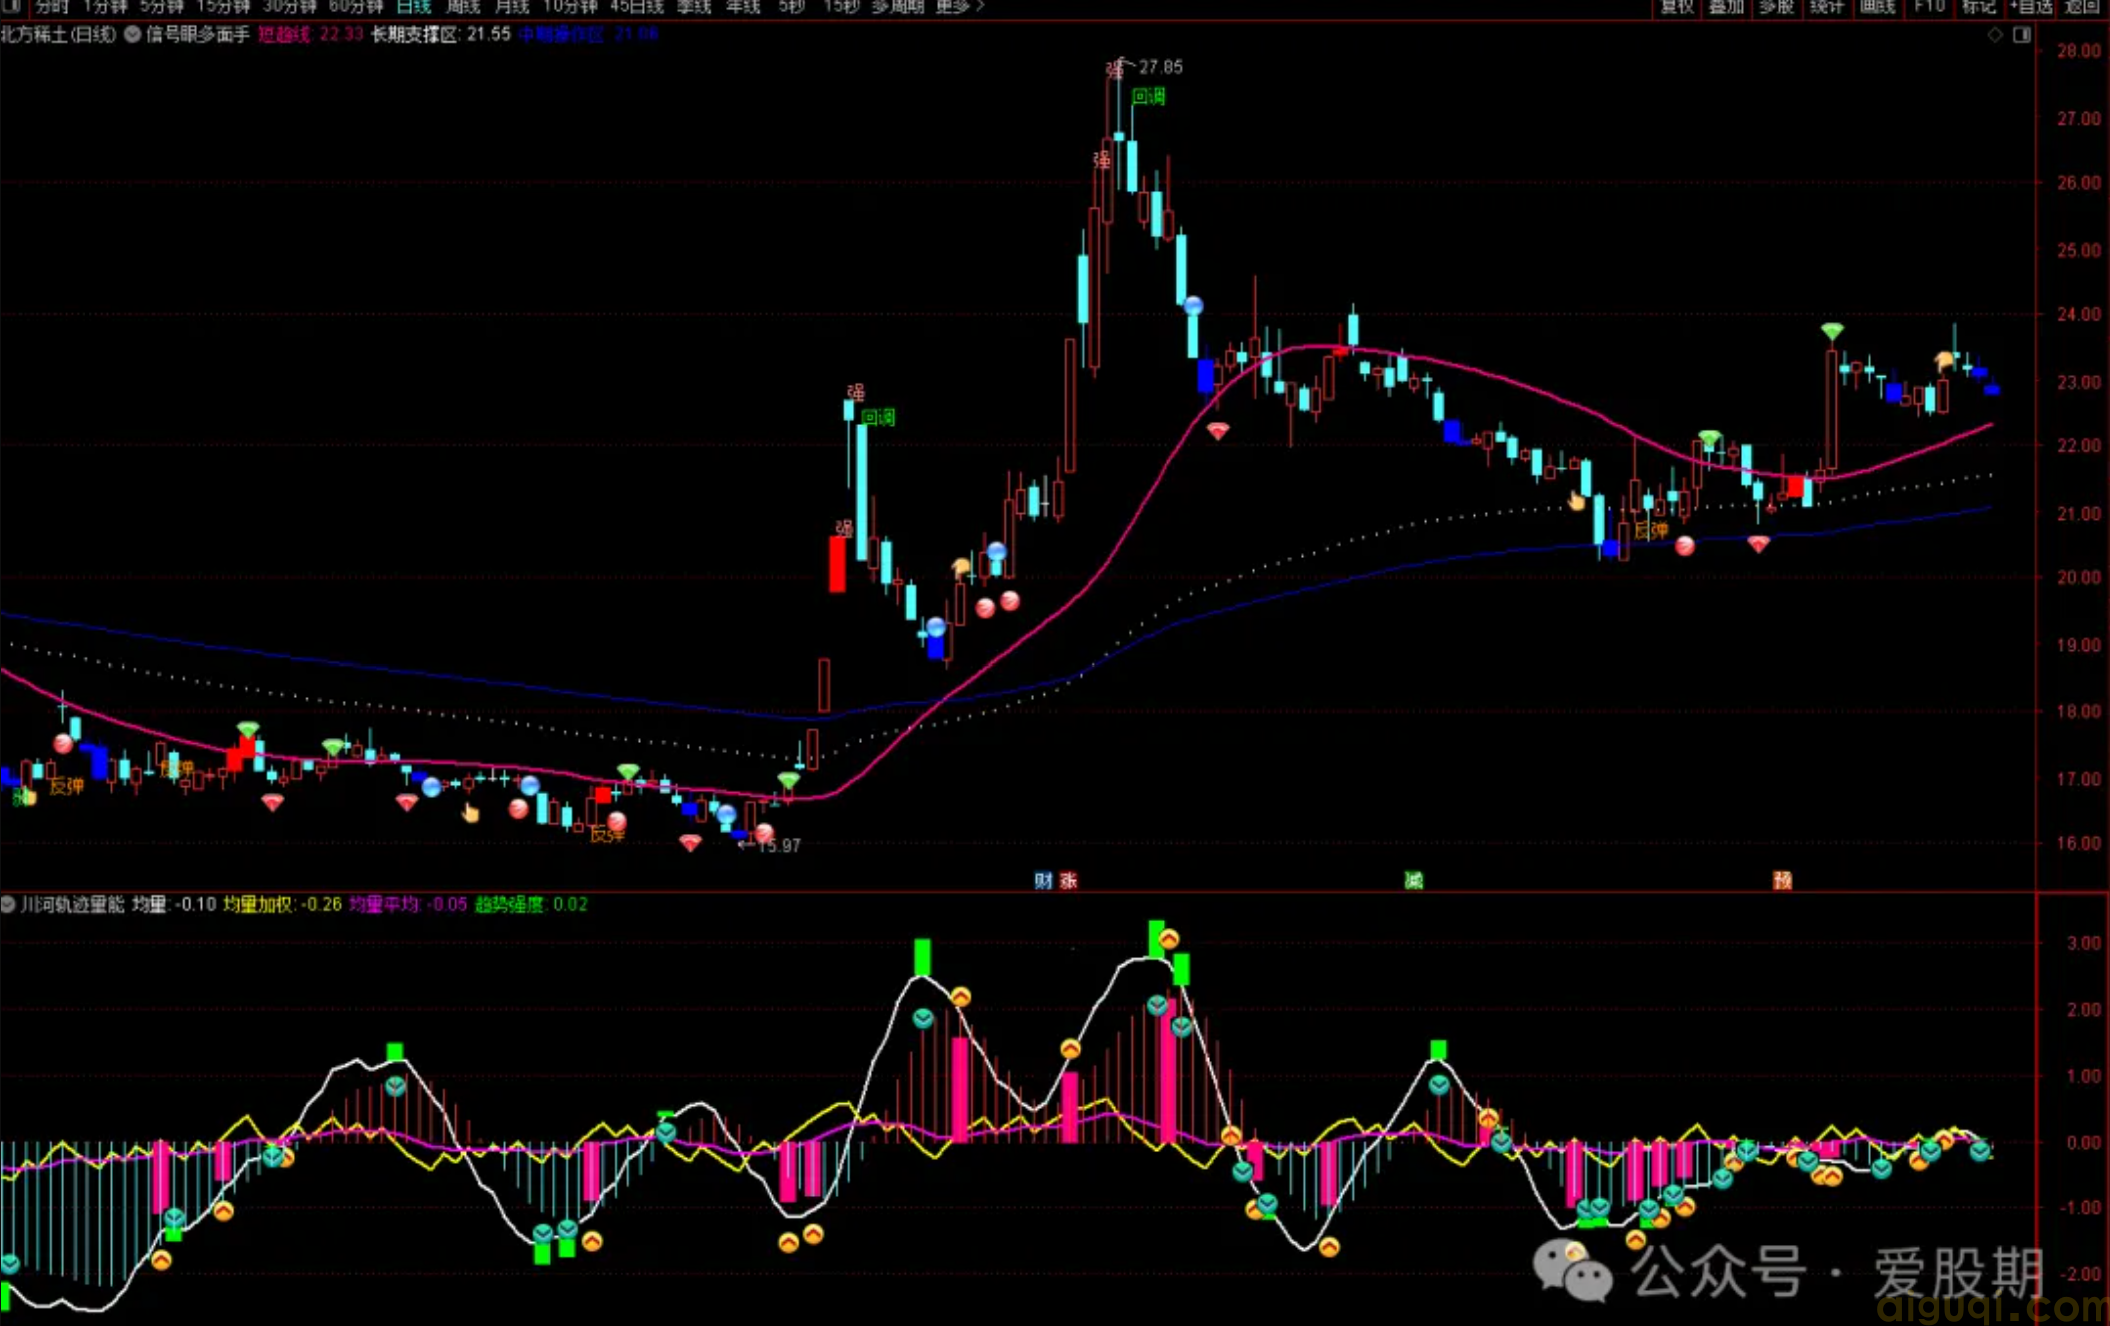Image resolution: width=2110 pixels, height=1326 pixels.
Task: Select the 45日线 period tab
Action: [x=637, y=6]
